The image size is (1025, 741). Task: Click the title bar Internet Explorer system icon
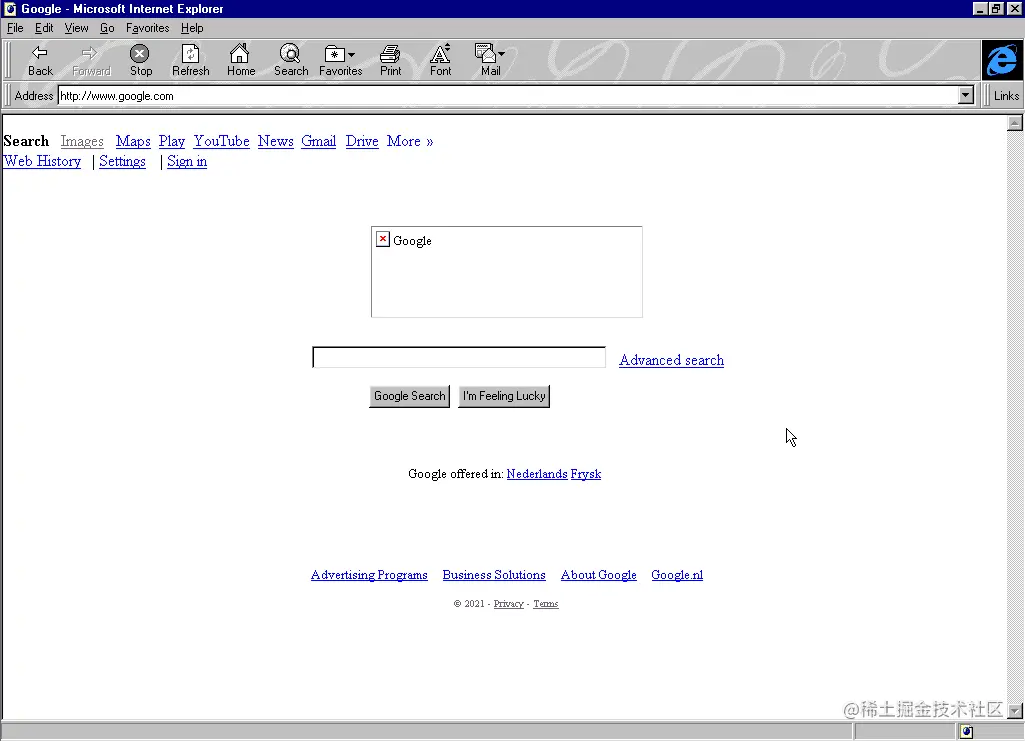[x=10, y=8]
